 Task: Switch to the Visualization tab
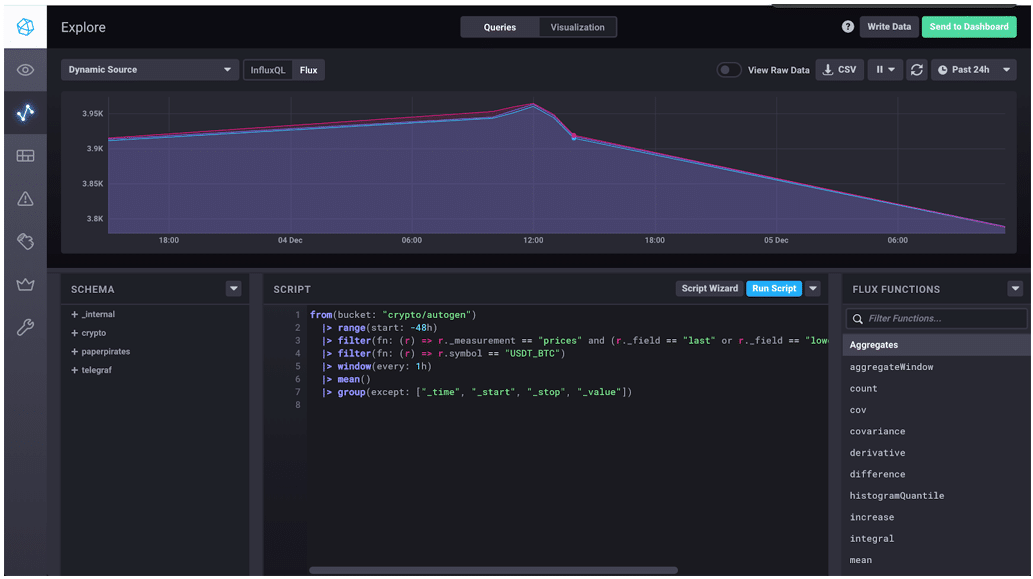click(577, 27)
